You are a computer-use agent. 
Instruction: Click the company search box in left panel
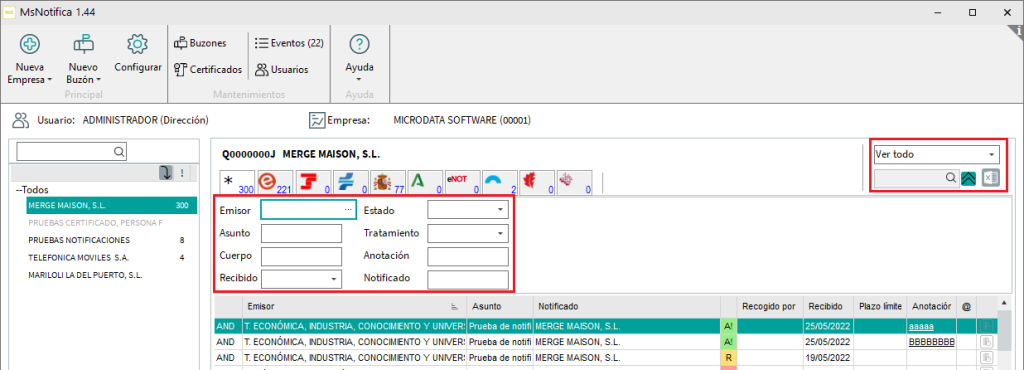[71, 151]
